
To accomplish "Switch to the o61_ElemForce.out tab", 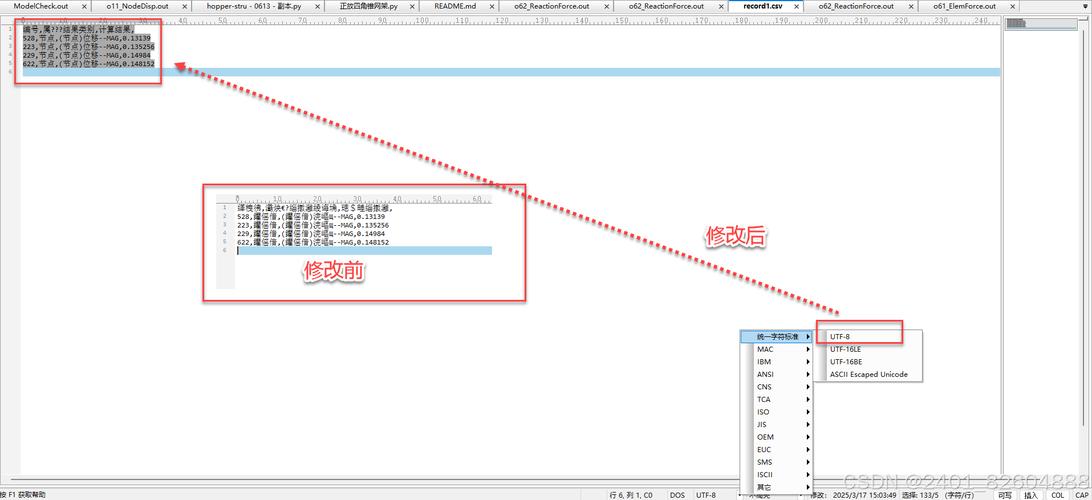I will pyautogui.click(x=963, y=6).
